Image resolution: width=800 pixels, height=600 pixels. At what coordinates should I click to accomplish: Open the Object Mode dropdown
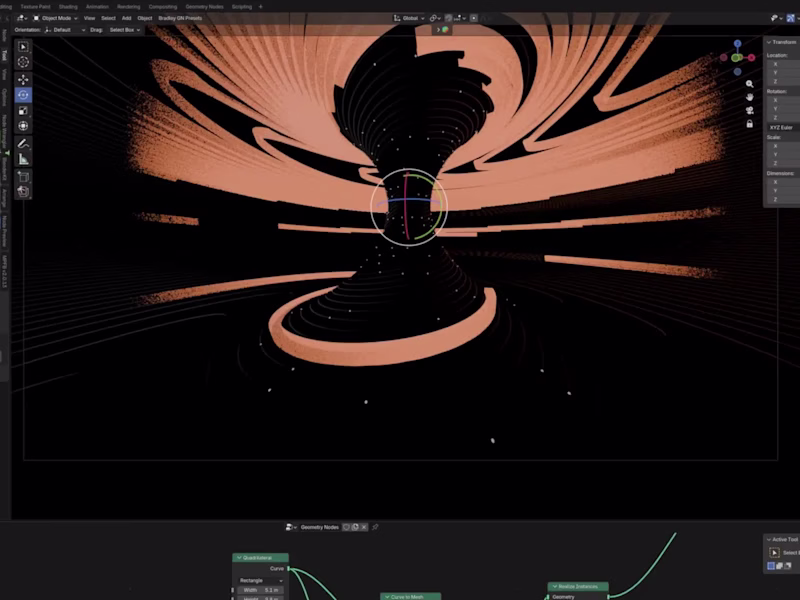[55, 18]
